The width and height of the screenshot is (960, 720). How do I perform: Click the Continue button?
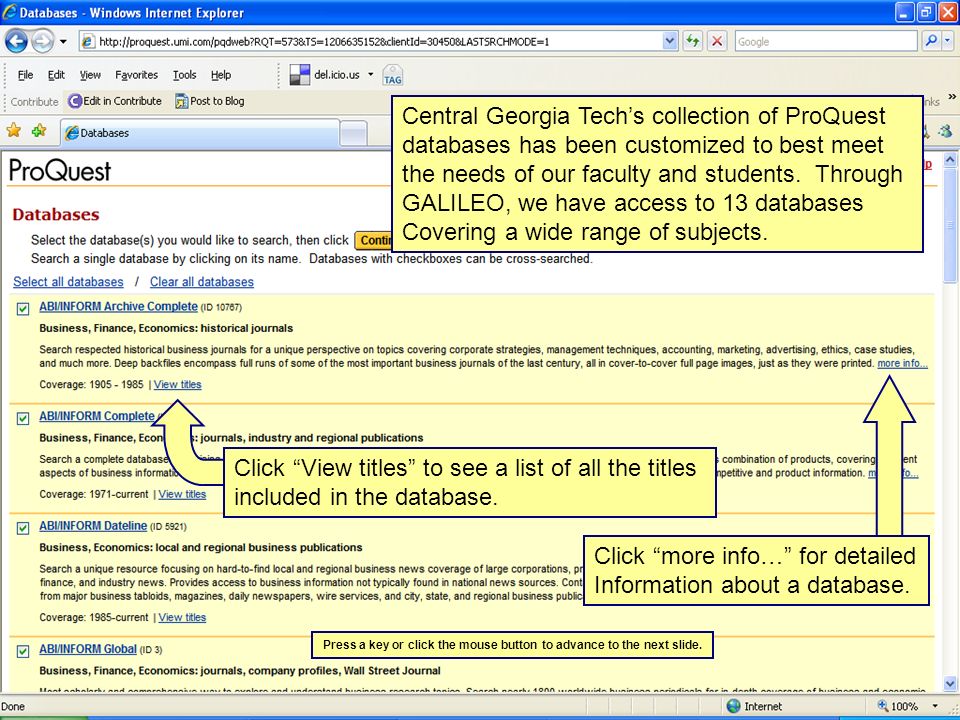tap(373, 240)
